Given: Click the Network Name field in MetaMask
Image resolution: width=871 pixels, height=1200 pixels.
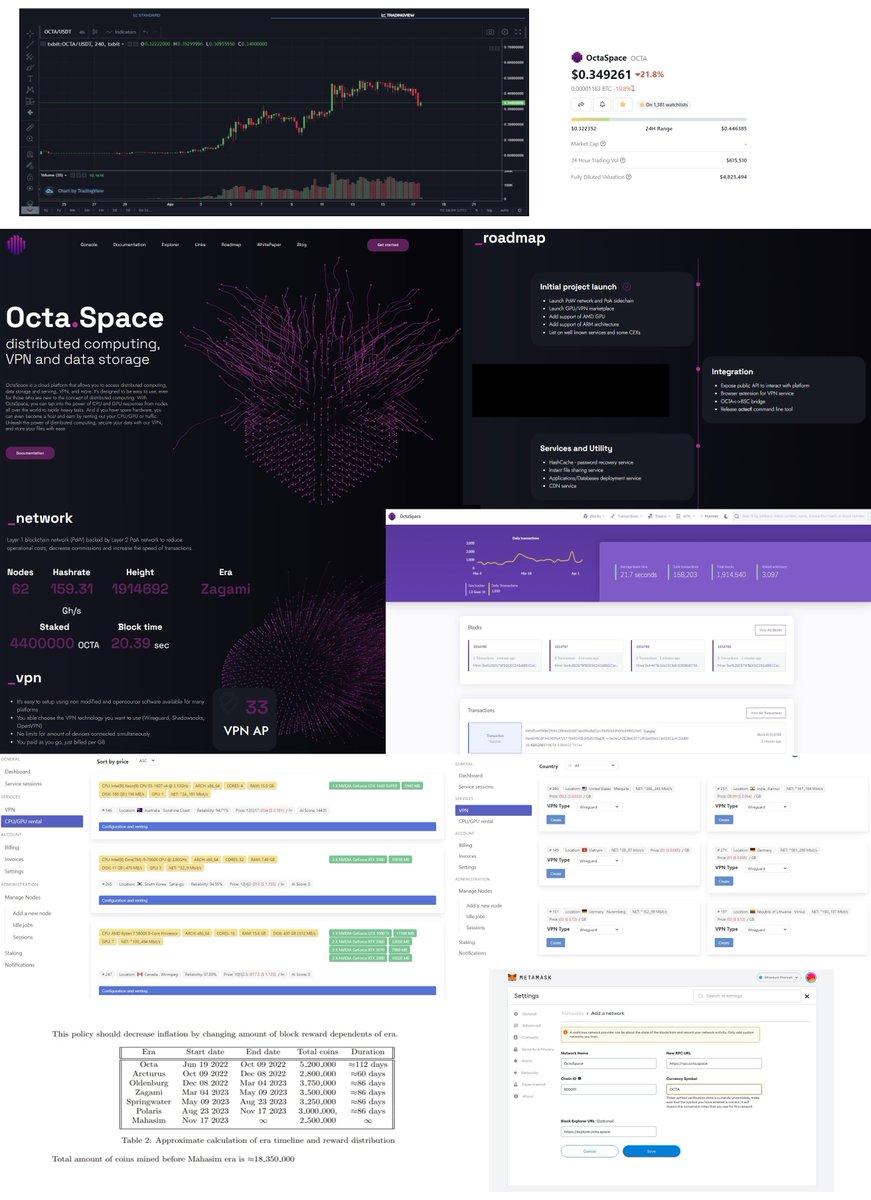Looking at the screenshot, I should (x=608, y=1063).
